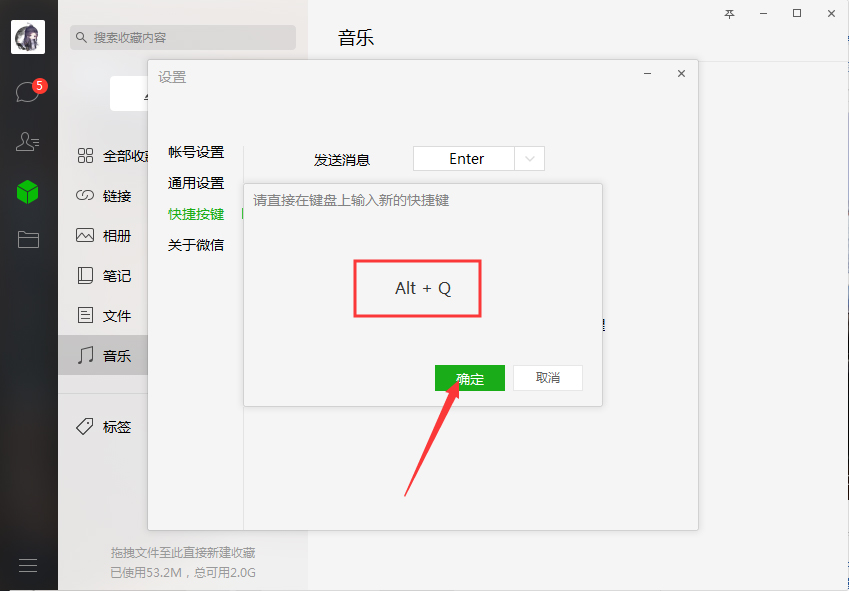Switch to the 通用设置 settings tab
This screenshot has height=591, width=849.
pos(197,183)
